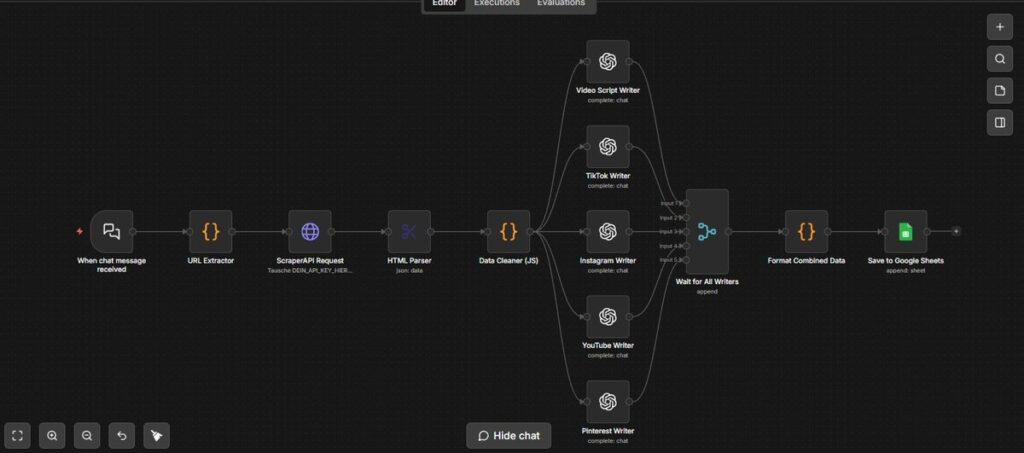
Task: Open the Pinterest Writer OpenAI node
Action: click(608, 401)
